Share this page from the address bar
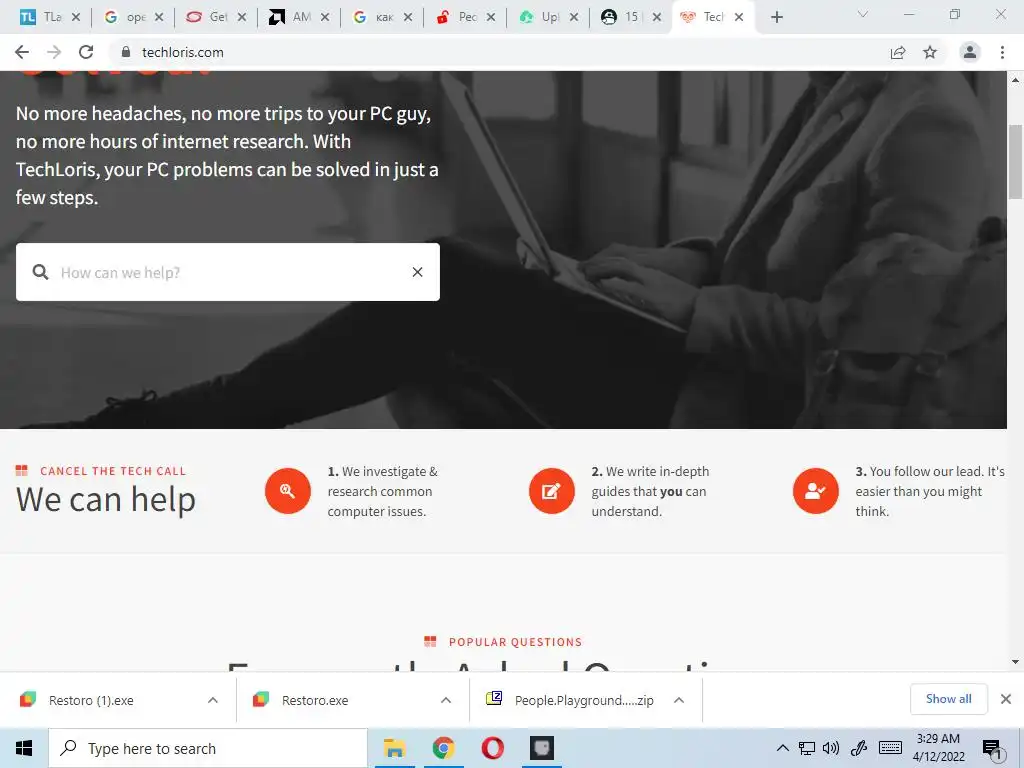Viewport: 1024px width, 768px height. point(898,52)
